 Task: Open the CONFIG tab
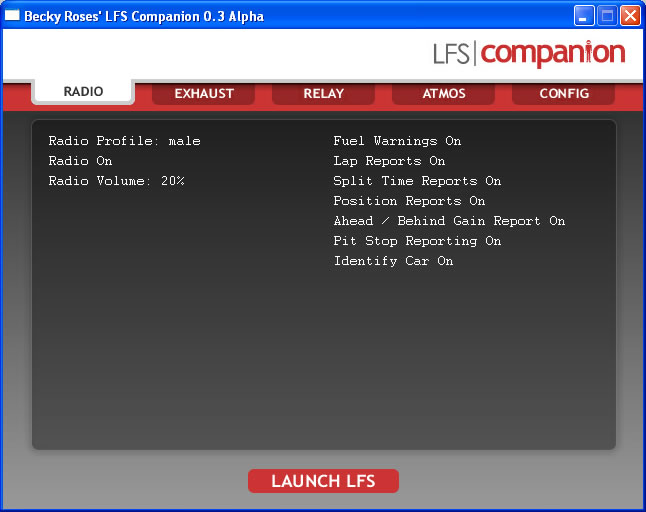click(x=564, y=94)
